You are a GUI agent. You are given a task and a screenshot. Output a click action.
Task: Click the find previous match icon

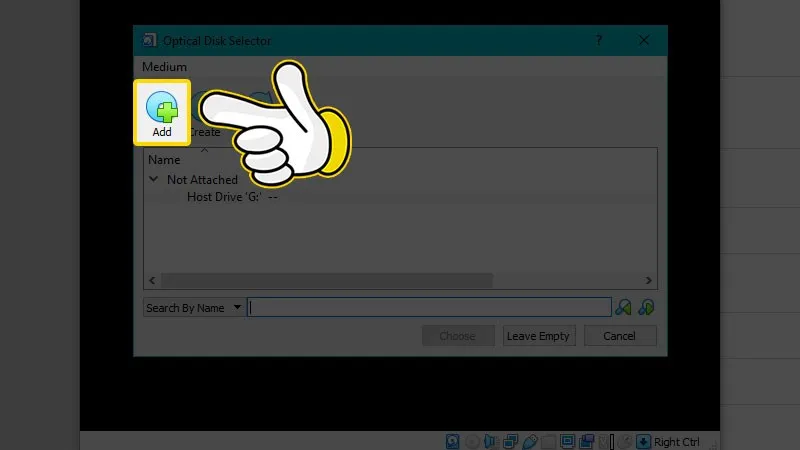624,308
